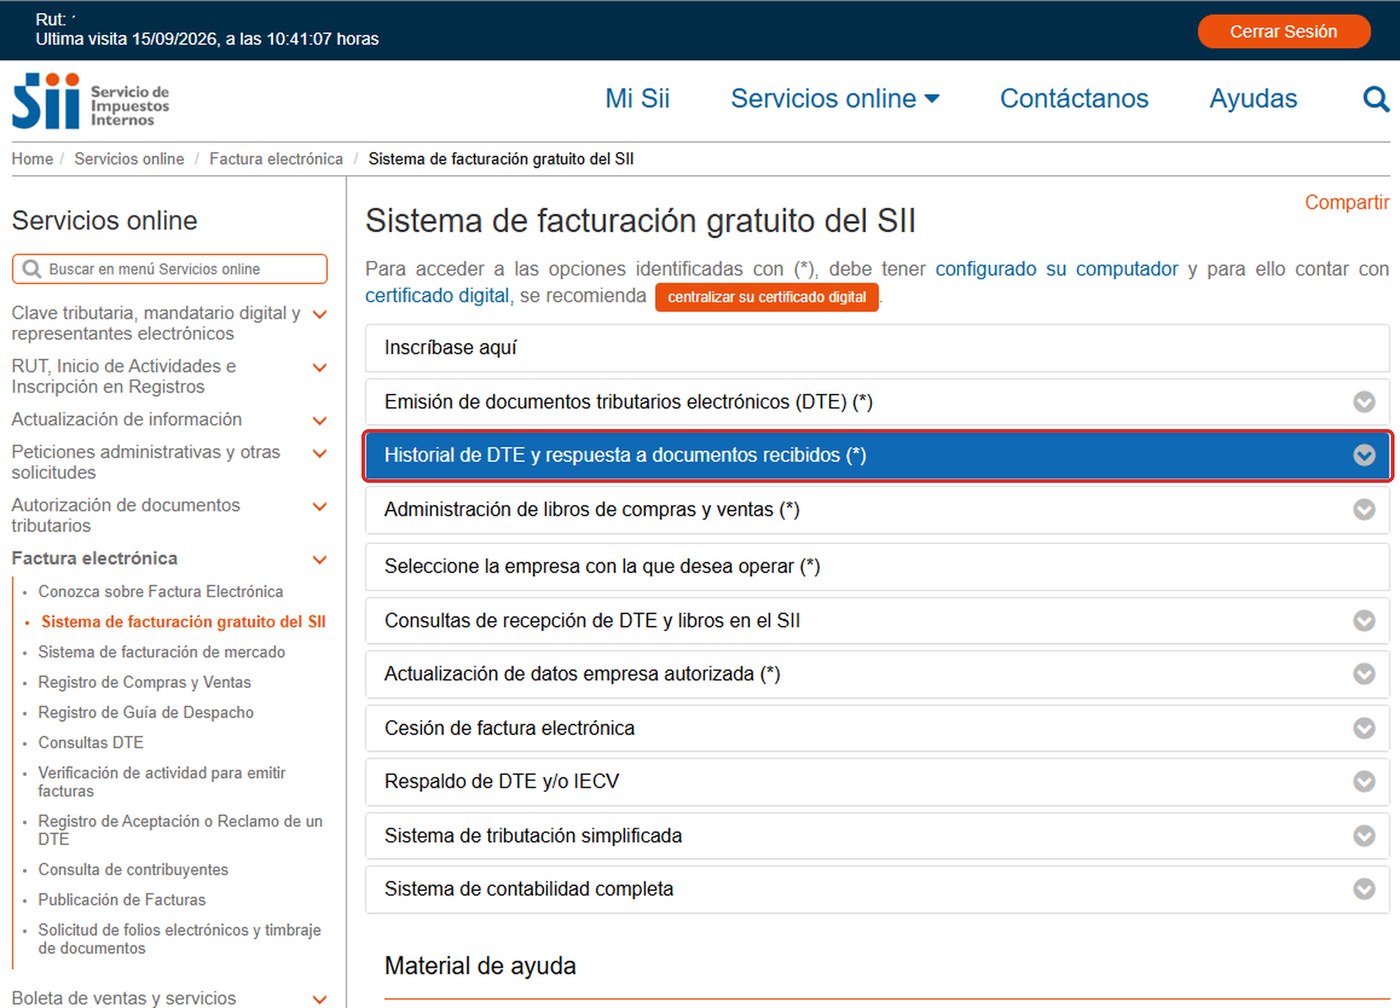
Task: Expand Administración de libros de compras arrow
Action: tap(1364, 509)
